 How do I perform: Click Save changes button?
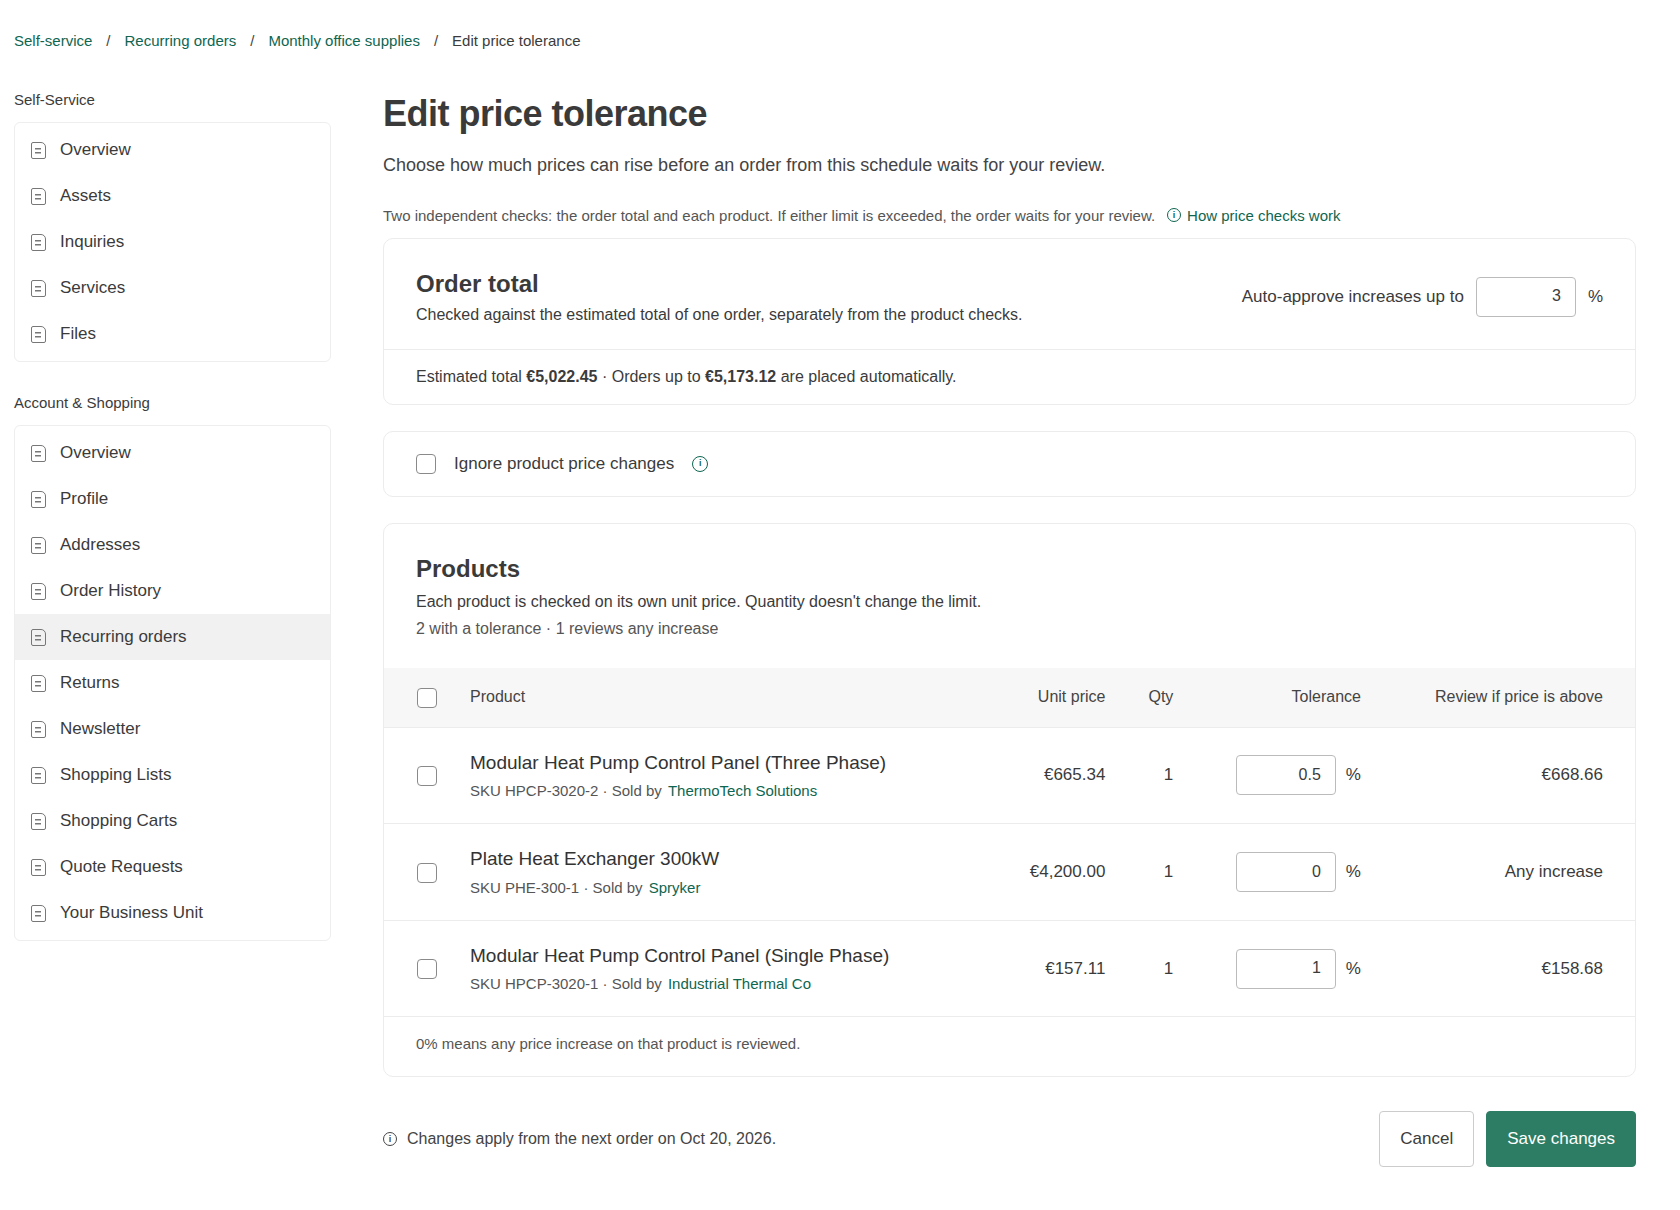(1560, 1139)
